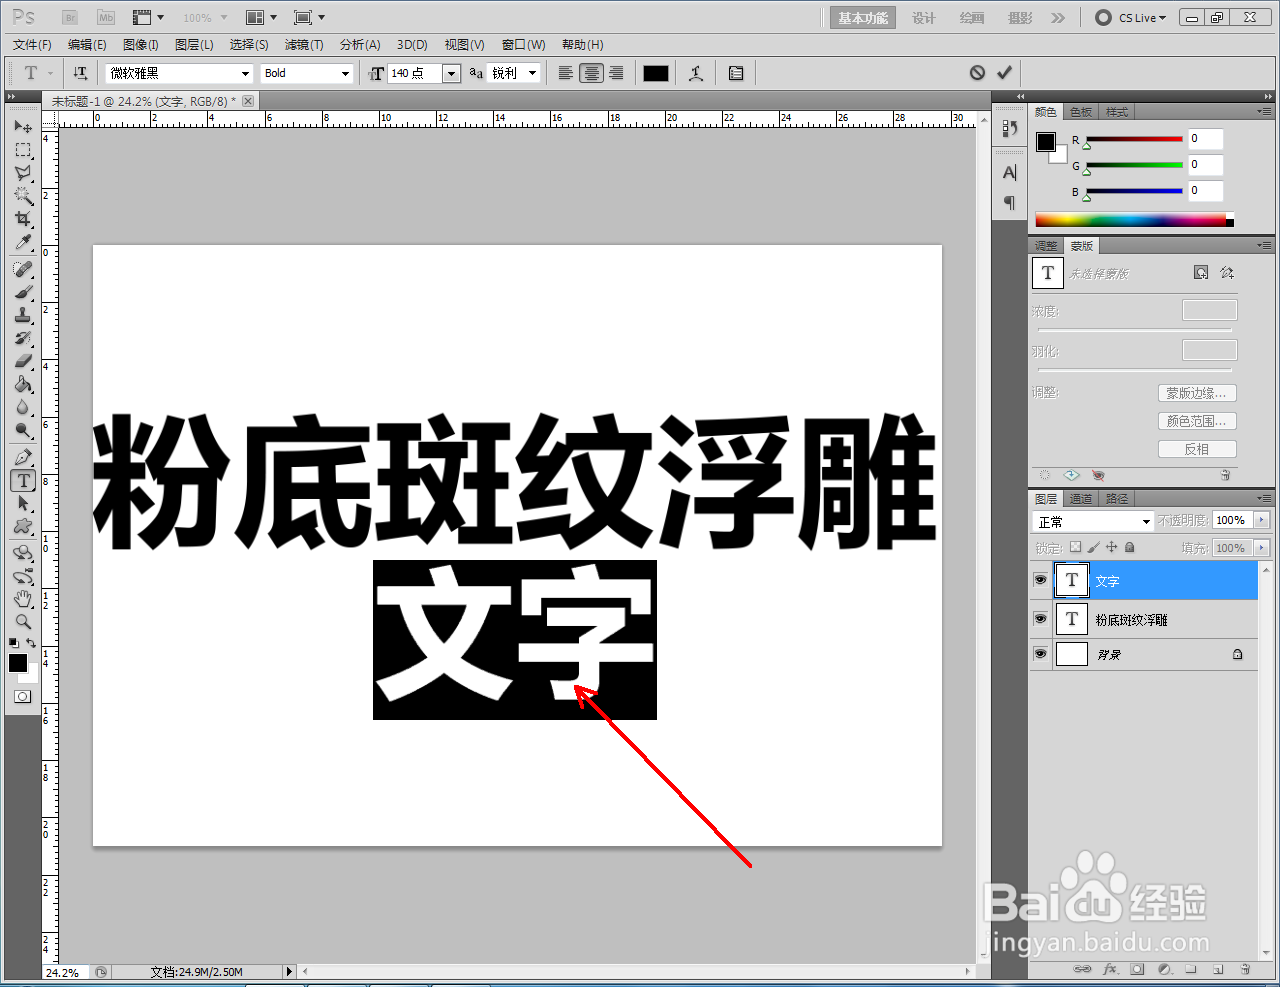Toggle left text alignment
The width and height of the screenshot is (1280, 987).
566,73
